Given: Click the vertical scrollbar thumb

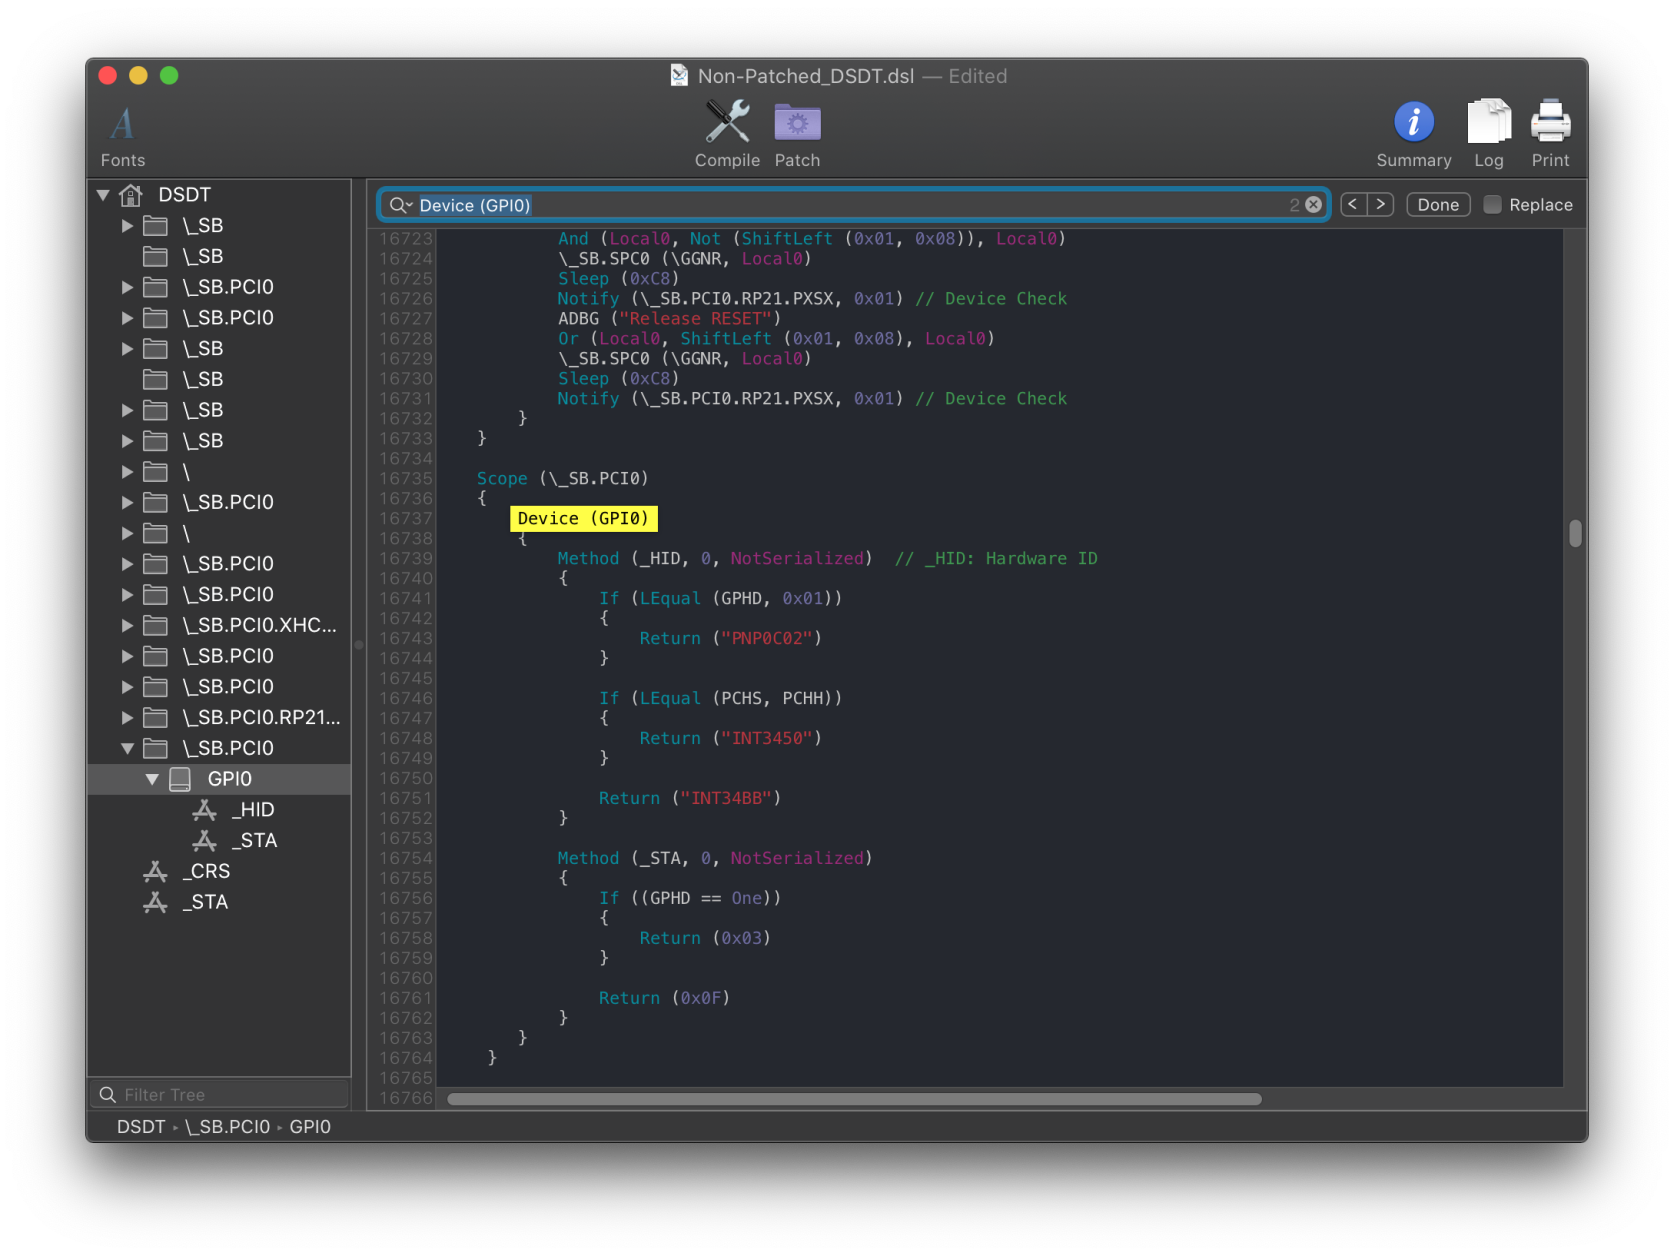Looking at the screenshot, I should (1575, 533).
